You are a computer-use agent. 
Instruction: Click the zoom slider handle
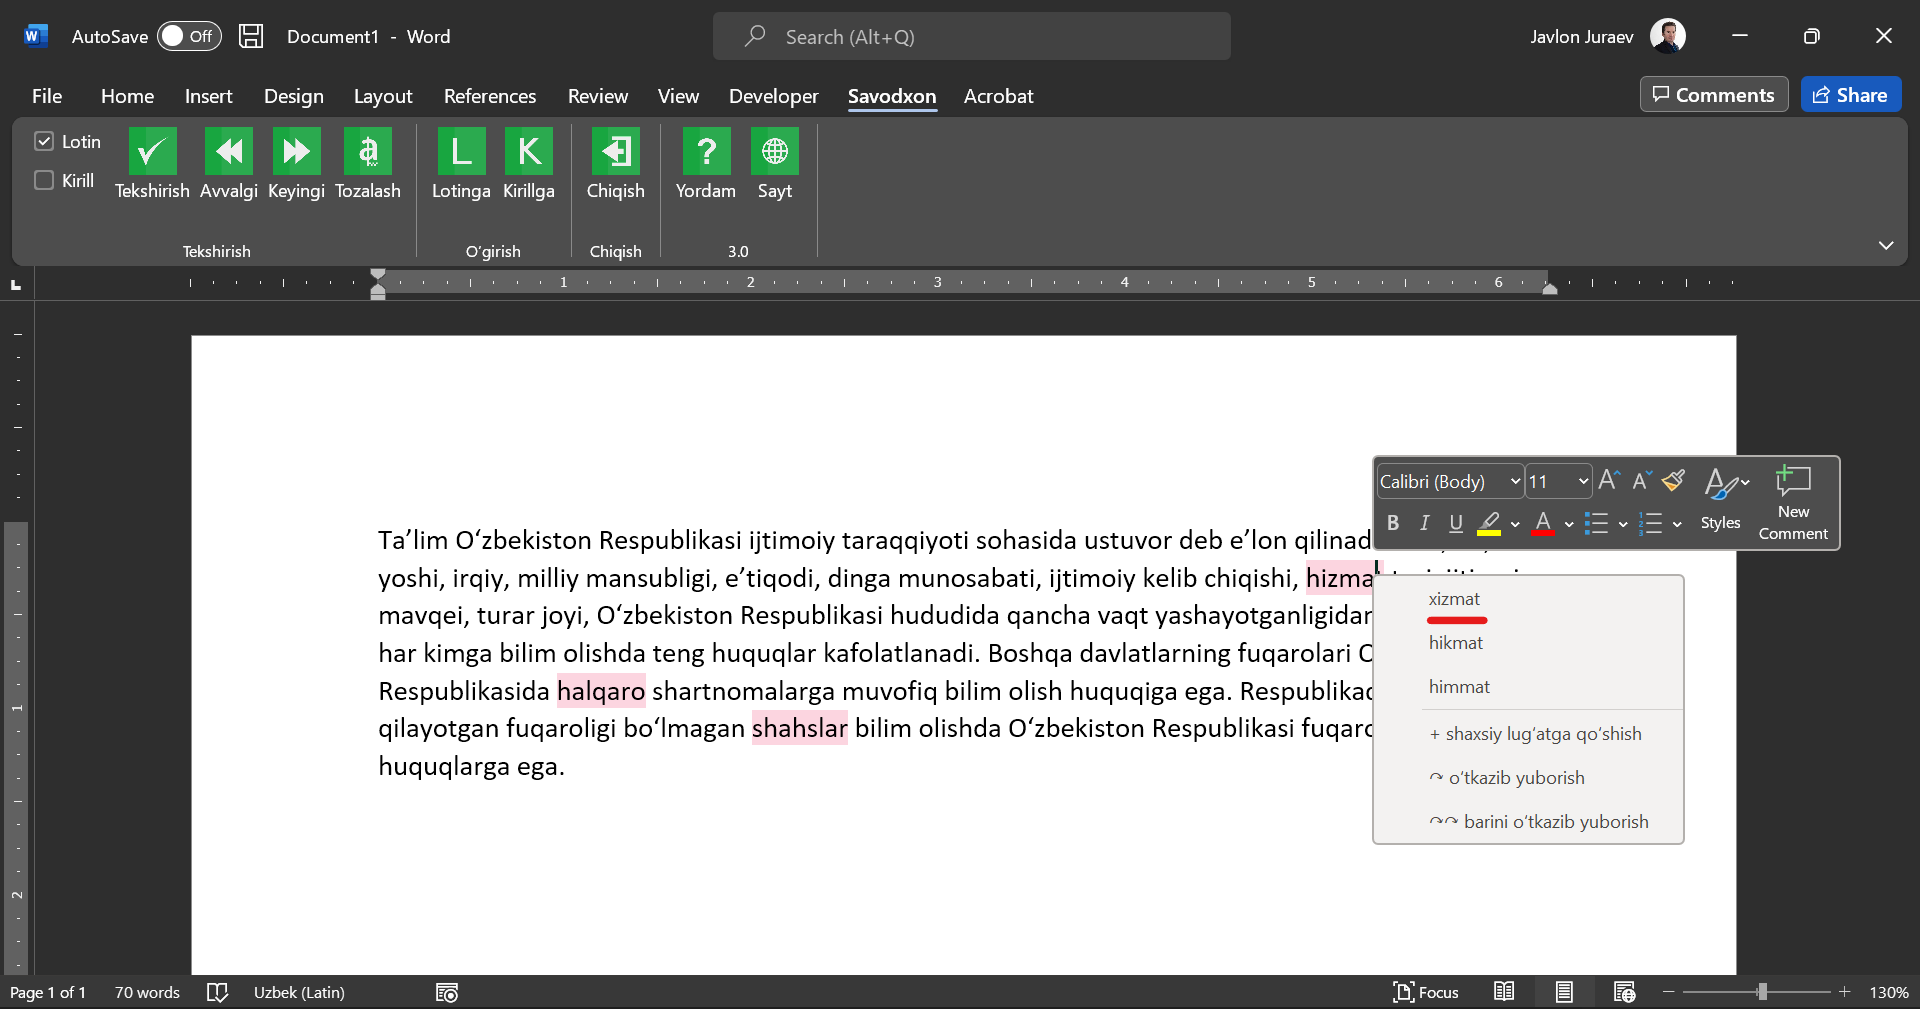click(1762, 992)
